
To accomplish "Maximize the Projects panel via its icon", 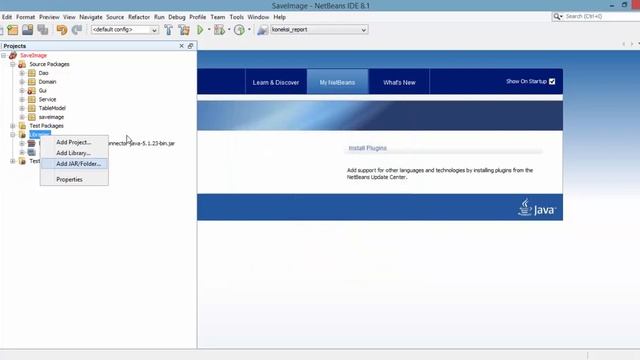I will (190, 46).
